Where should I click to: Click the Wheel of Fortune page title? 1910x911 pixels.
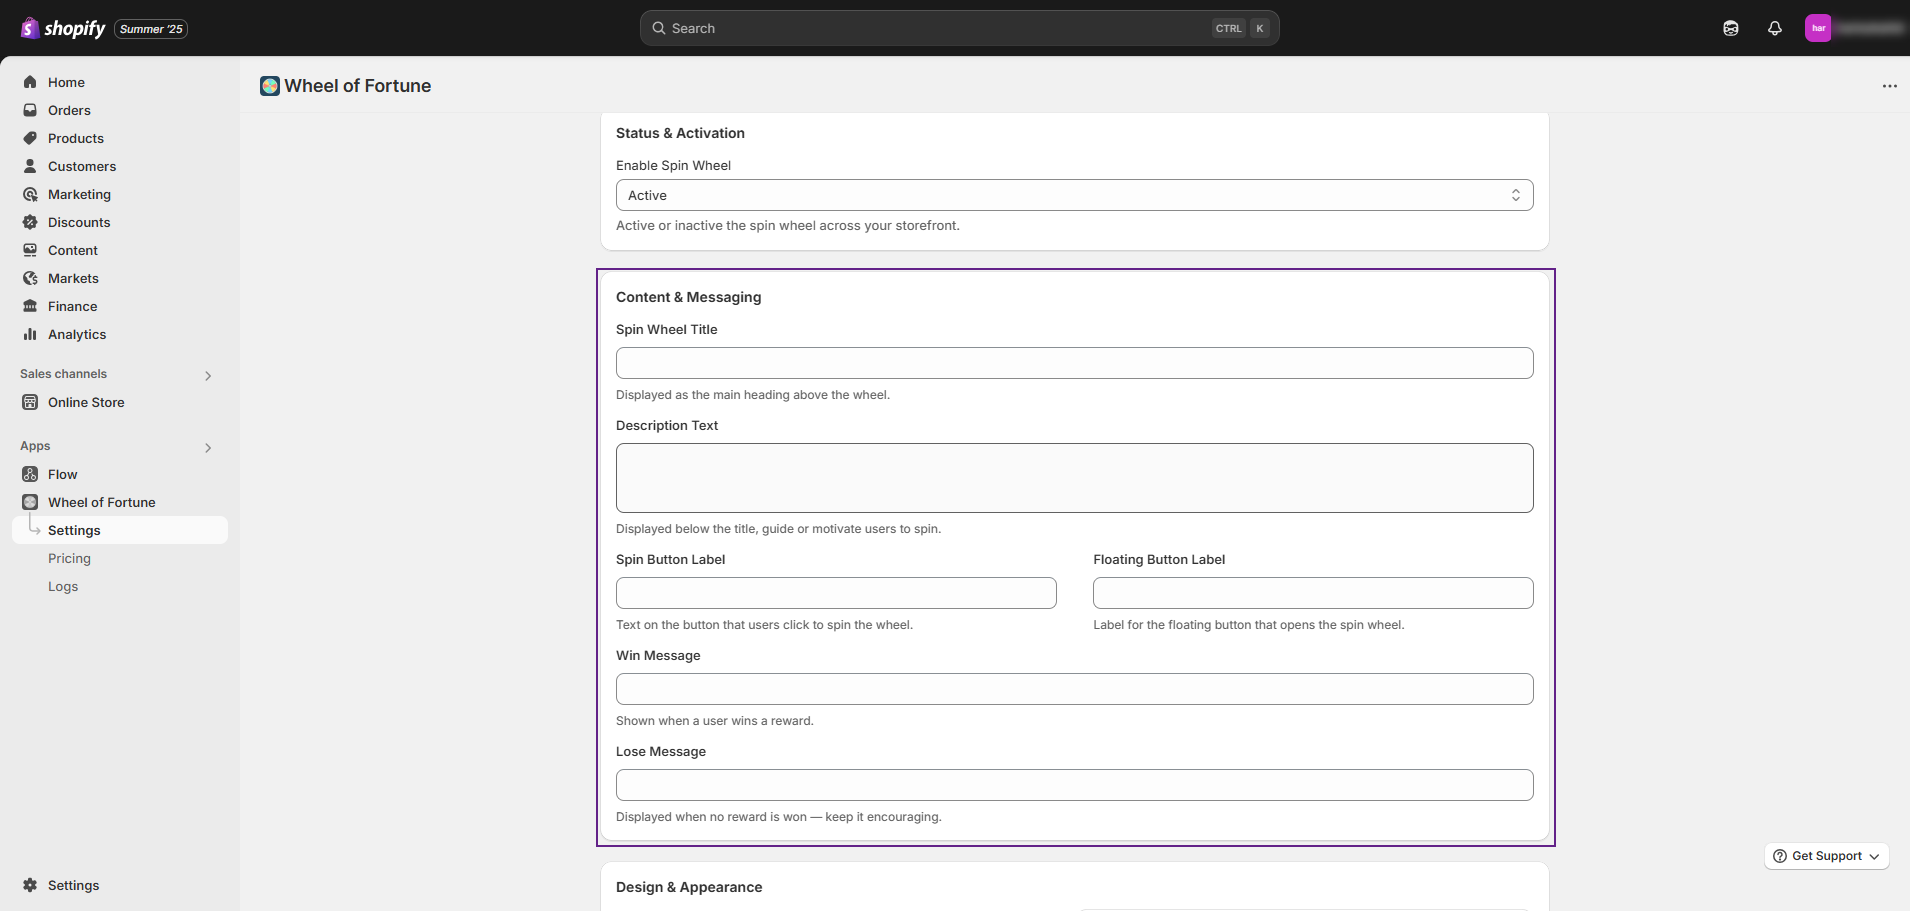pyautogui.click(x=357, y=86)
